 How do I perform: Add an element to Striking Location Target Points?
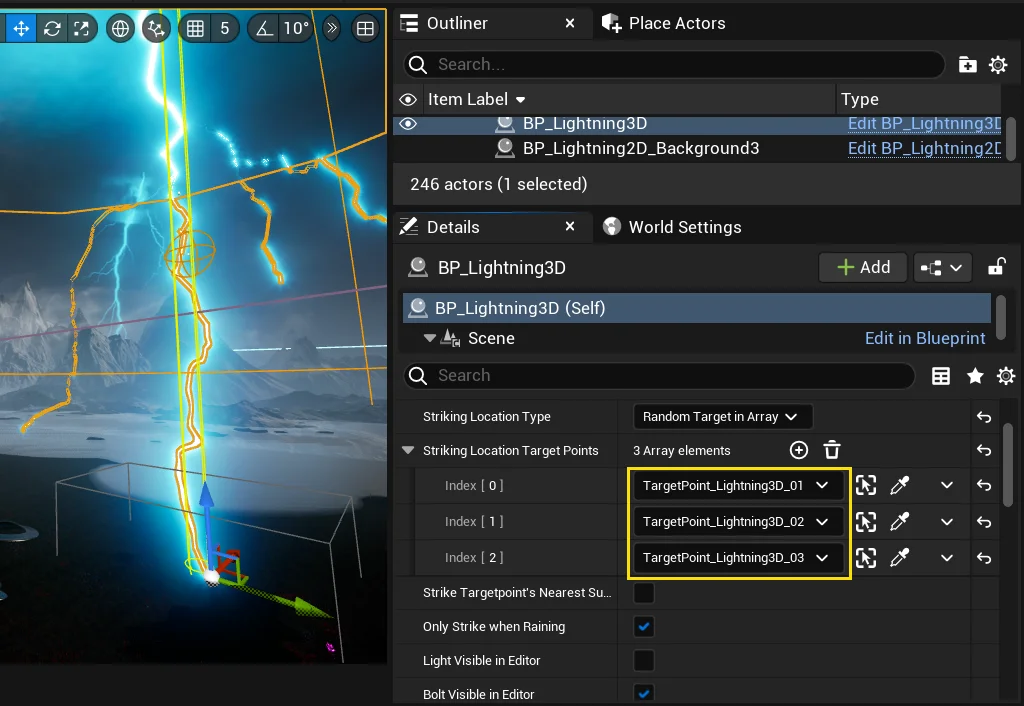point(799,450)
